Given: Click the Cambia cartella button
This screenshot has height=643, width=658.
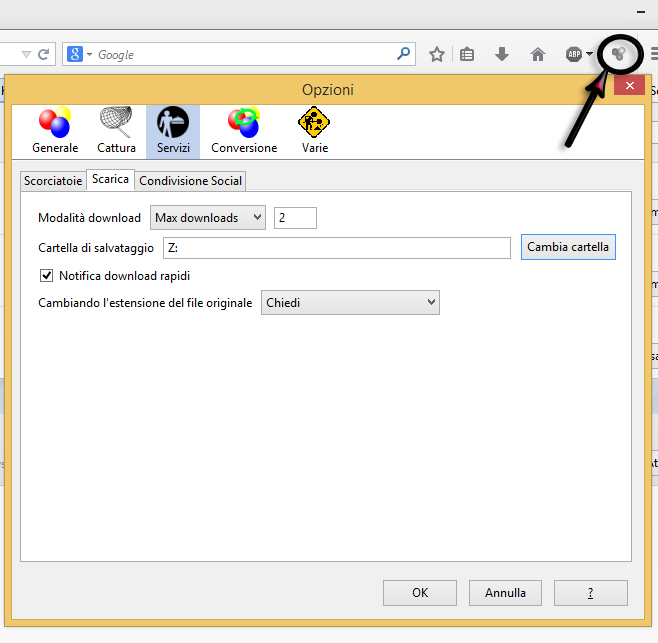Looking at the screenshot, I should 568,247.
